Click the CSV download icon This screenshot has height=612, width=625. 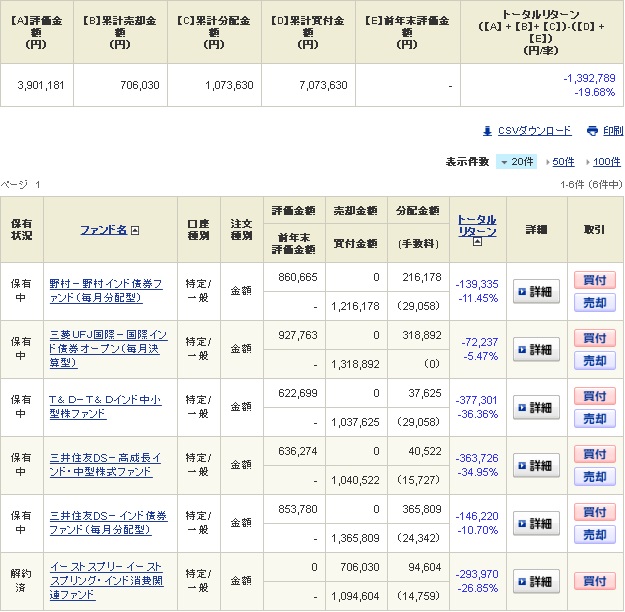coord(487,131)
